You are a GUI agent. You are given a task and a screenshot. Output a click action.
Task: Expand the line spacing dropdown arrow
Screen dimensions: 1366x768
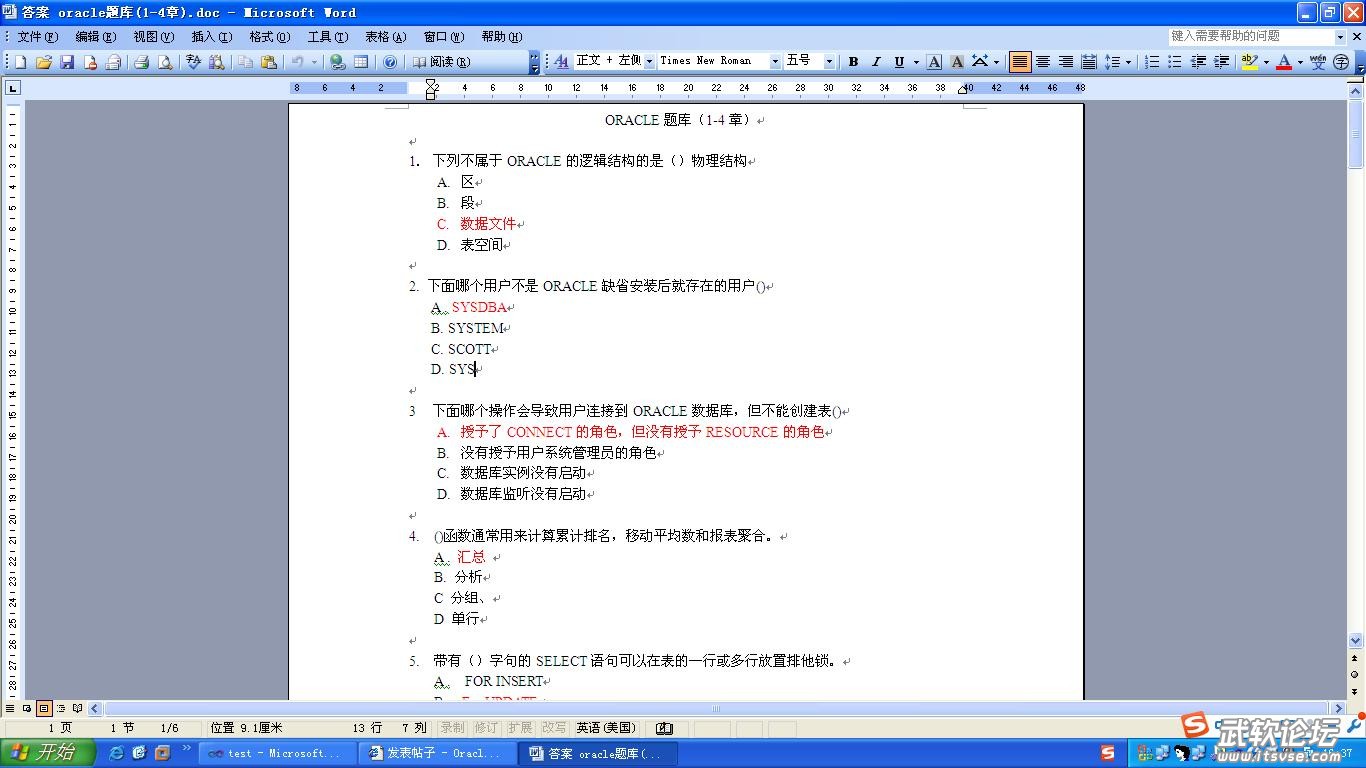[1128, 61]
